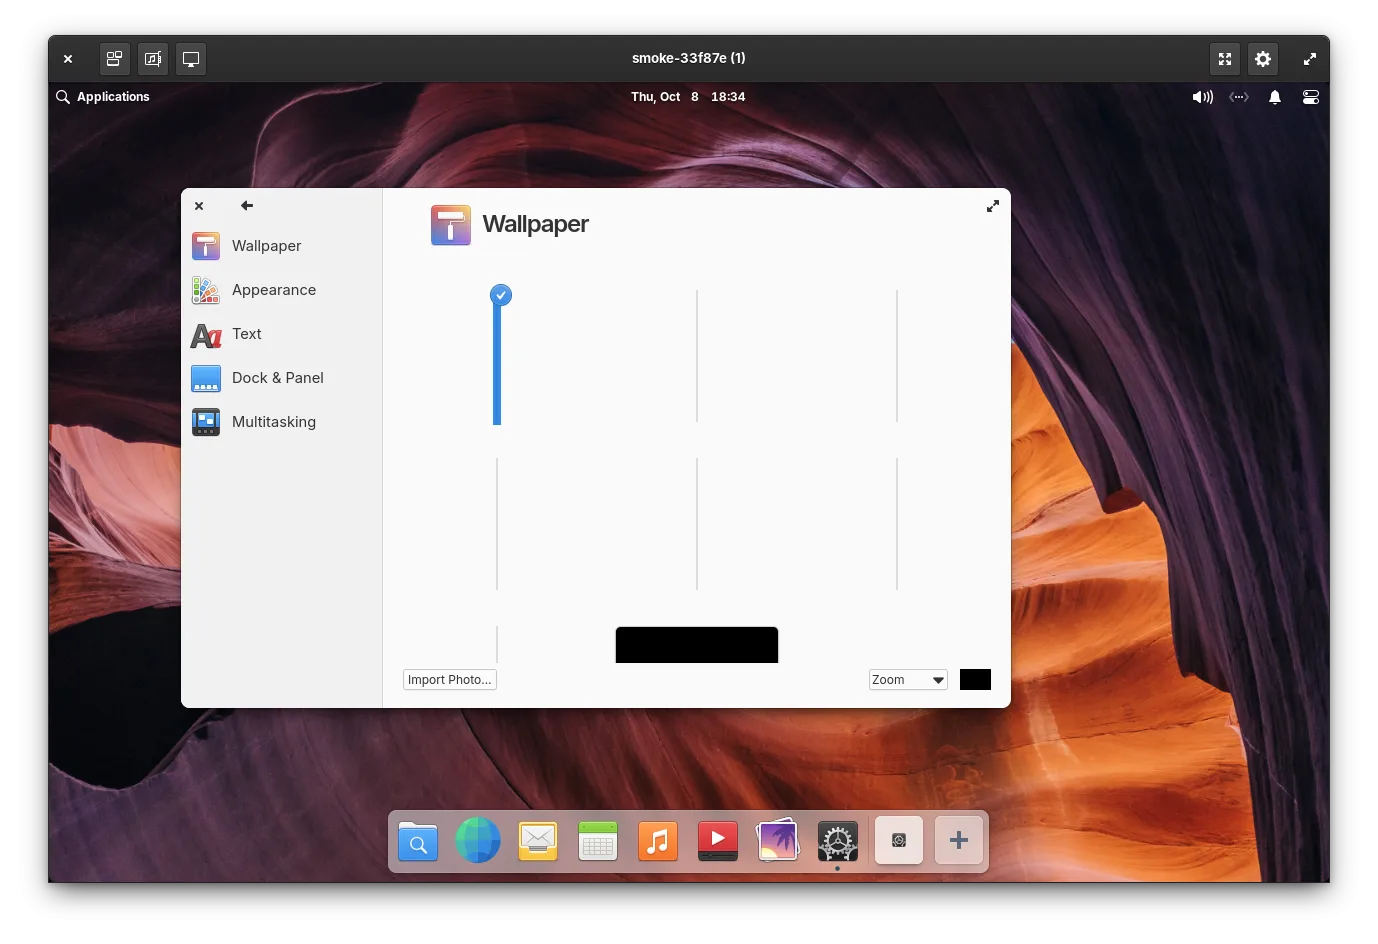Open the Files app in dock
Screen dimensions: 1378x944
418,842
